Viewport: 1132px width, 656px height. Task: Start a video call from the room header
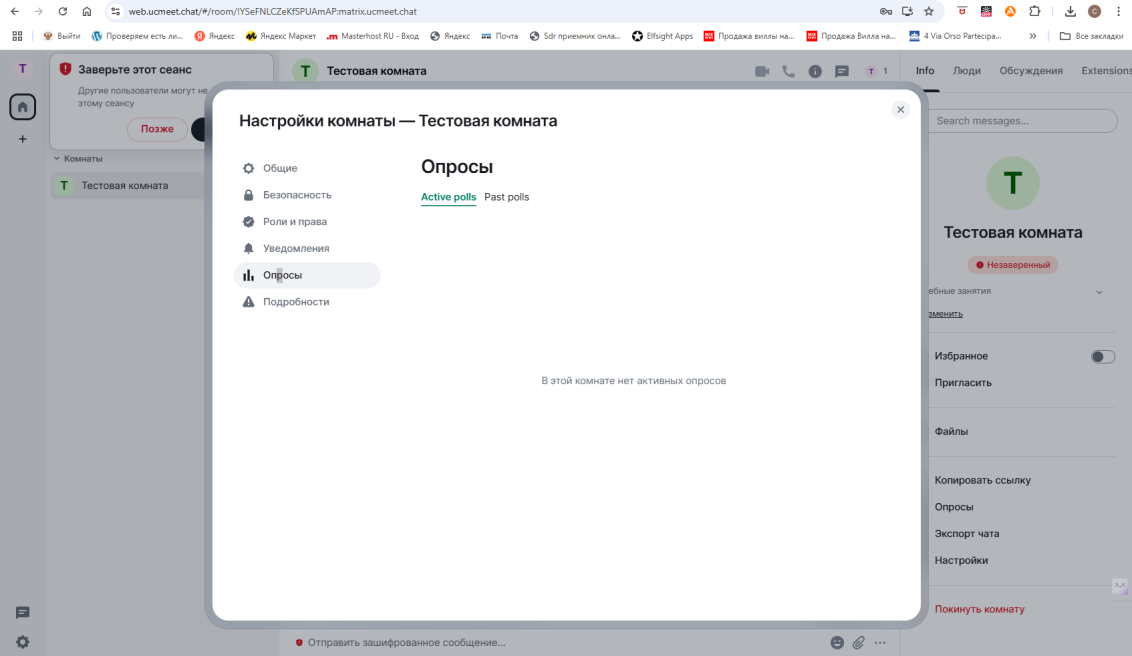pos(762,71)
